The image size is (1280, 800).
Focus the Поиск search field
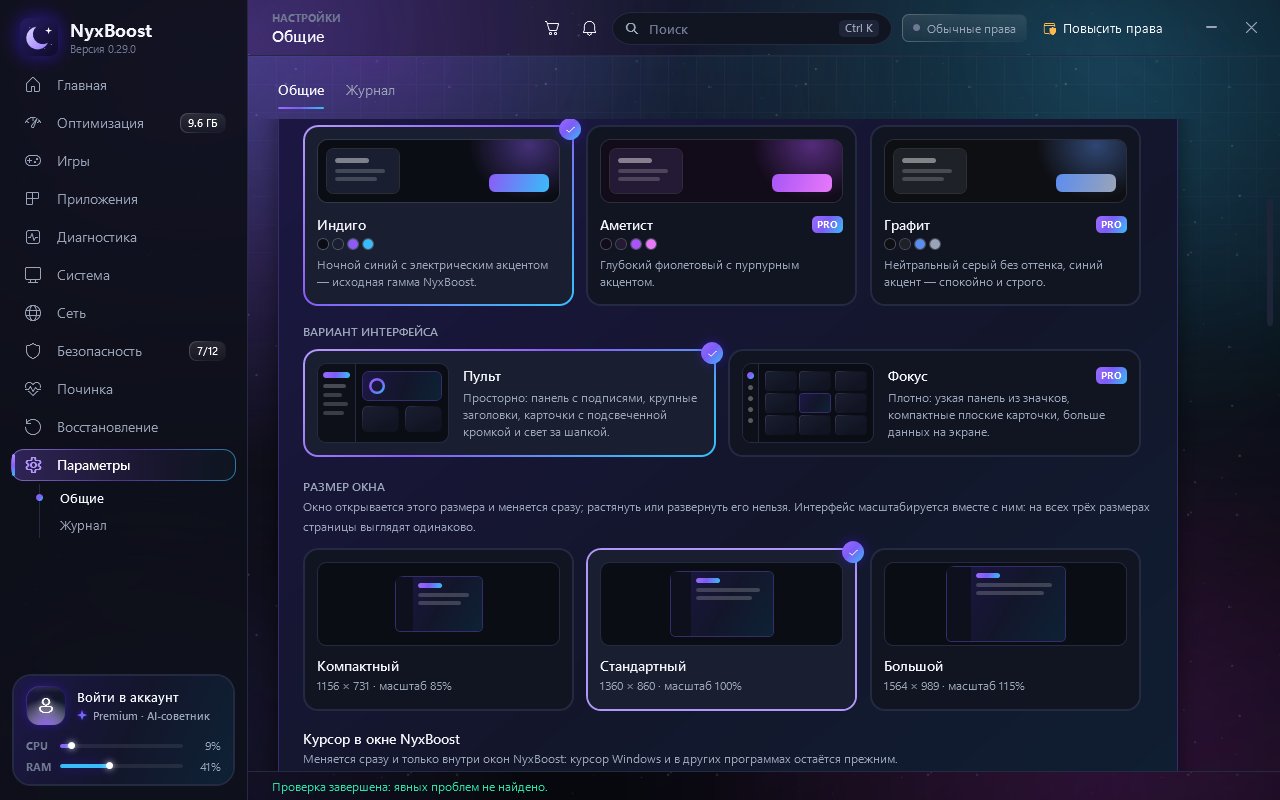pyautogui.click(x=751, y=29)
